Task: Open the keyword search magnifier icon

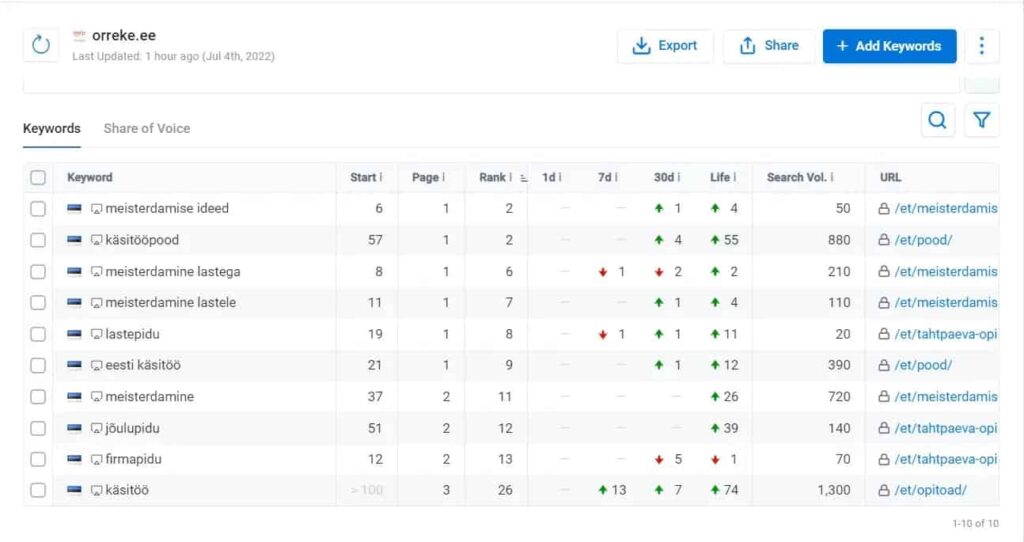Action: tap(937, 120)
